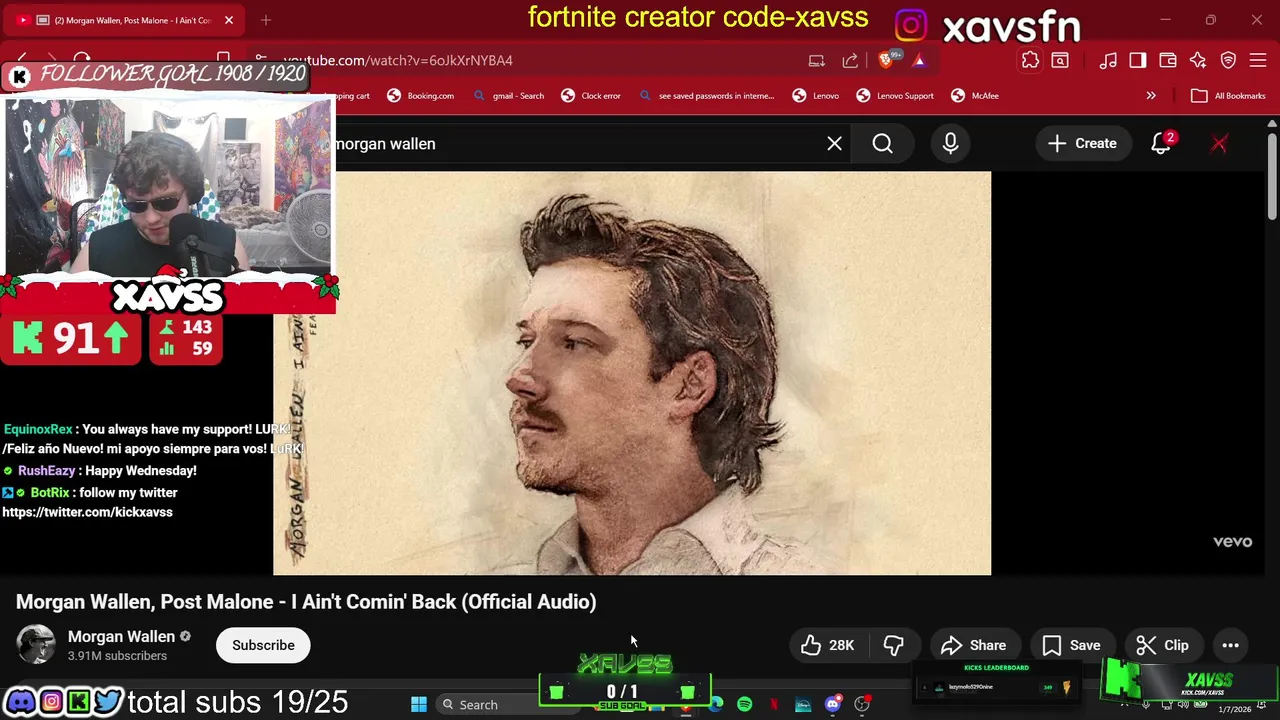Toggle the browser sidebar panel icon
1280x720 pixels.
click(1138, 60)
